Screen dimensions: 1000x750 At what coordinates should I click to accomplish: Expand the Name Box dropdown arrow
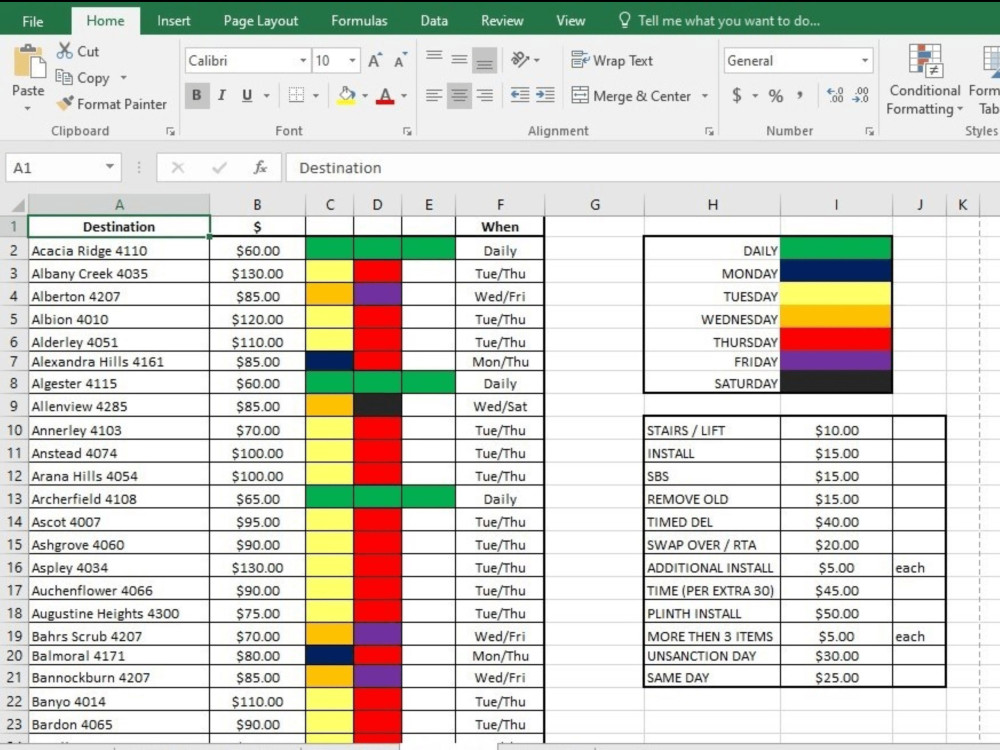click(110, 167)
